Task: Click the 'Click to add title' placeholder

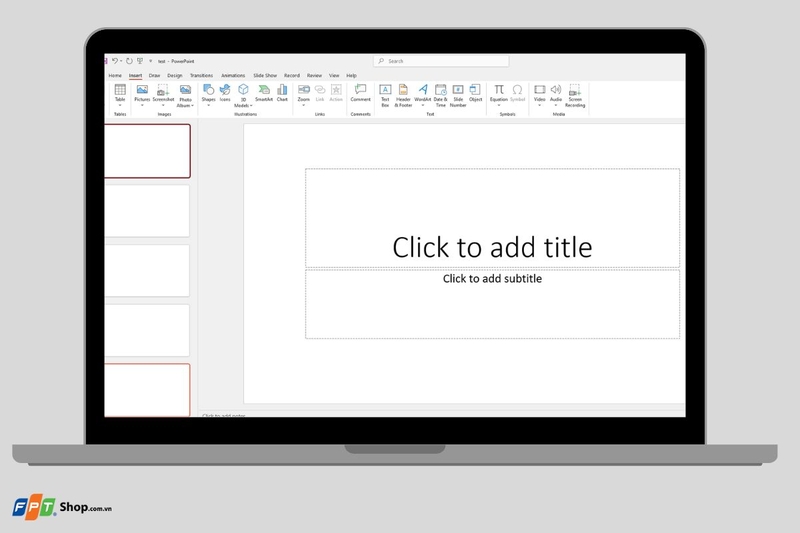Action: pos(492,218)
